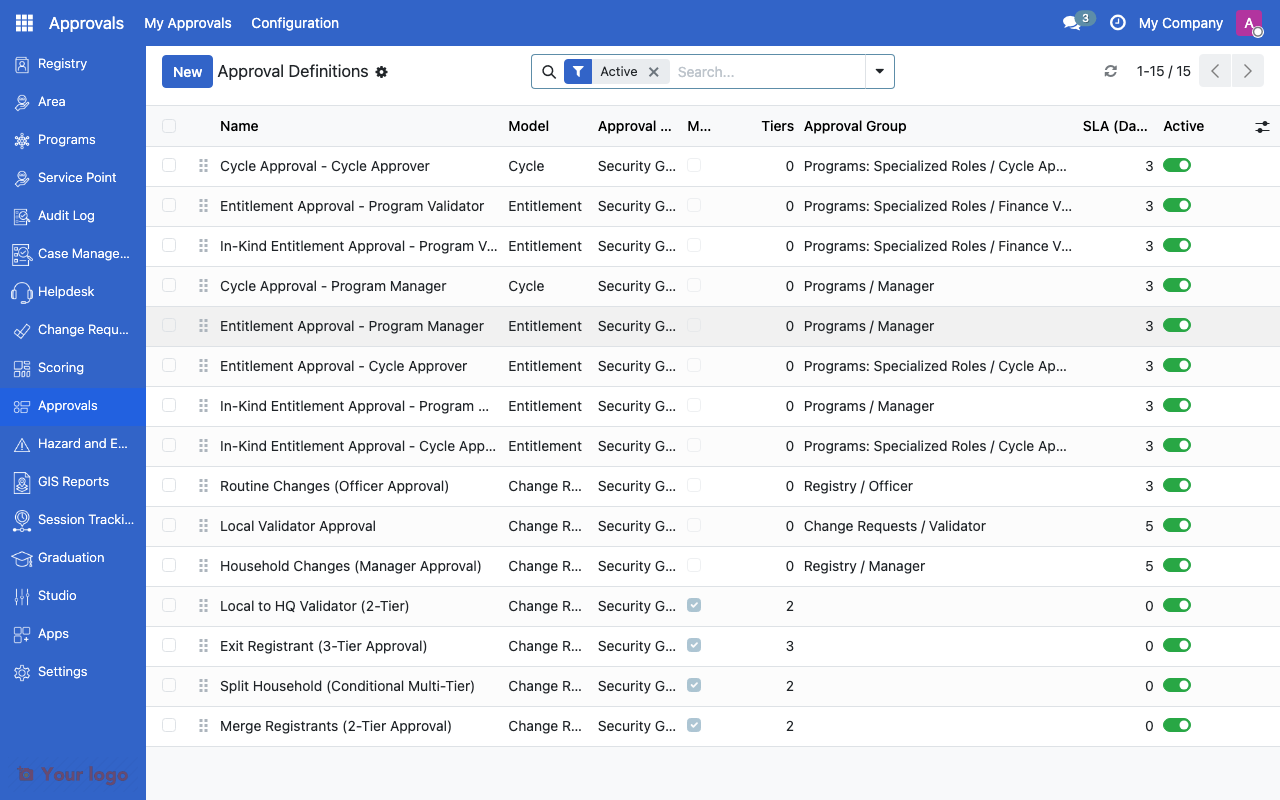Viewport: 1280px width, 800px height.
Task: Sort by SLA days column header
Action: click(1115, 126)
